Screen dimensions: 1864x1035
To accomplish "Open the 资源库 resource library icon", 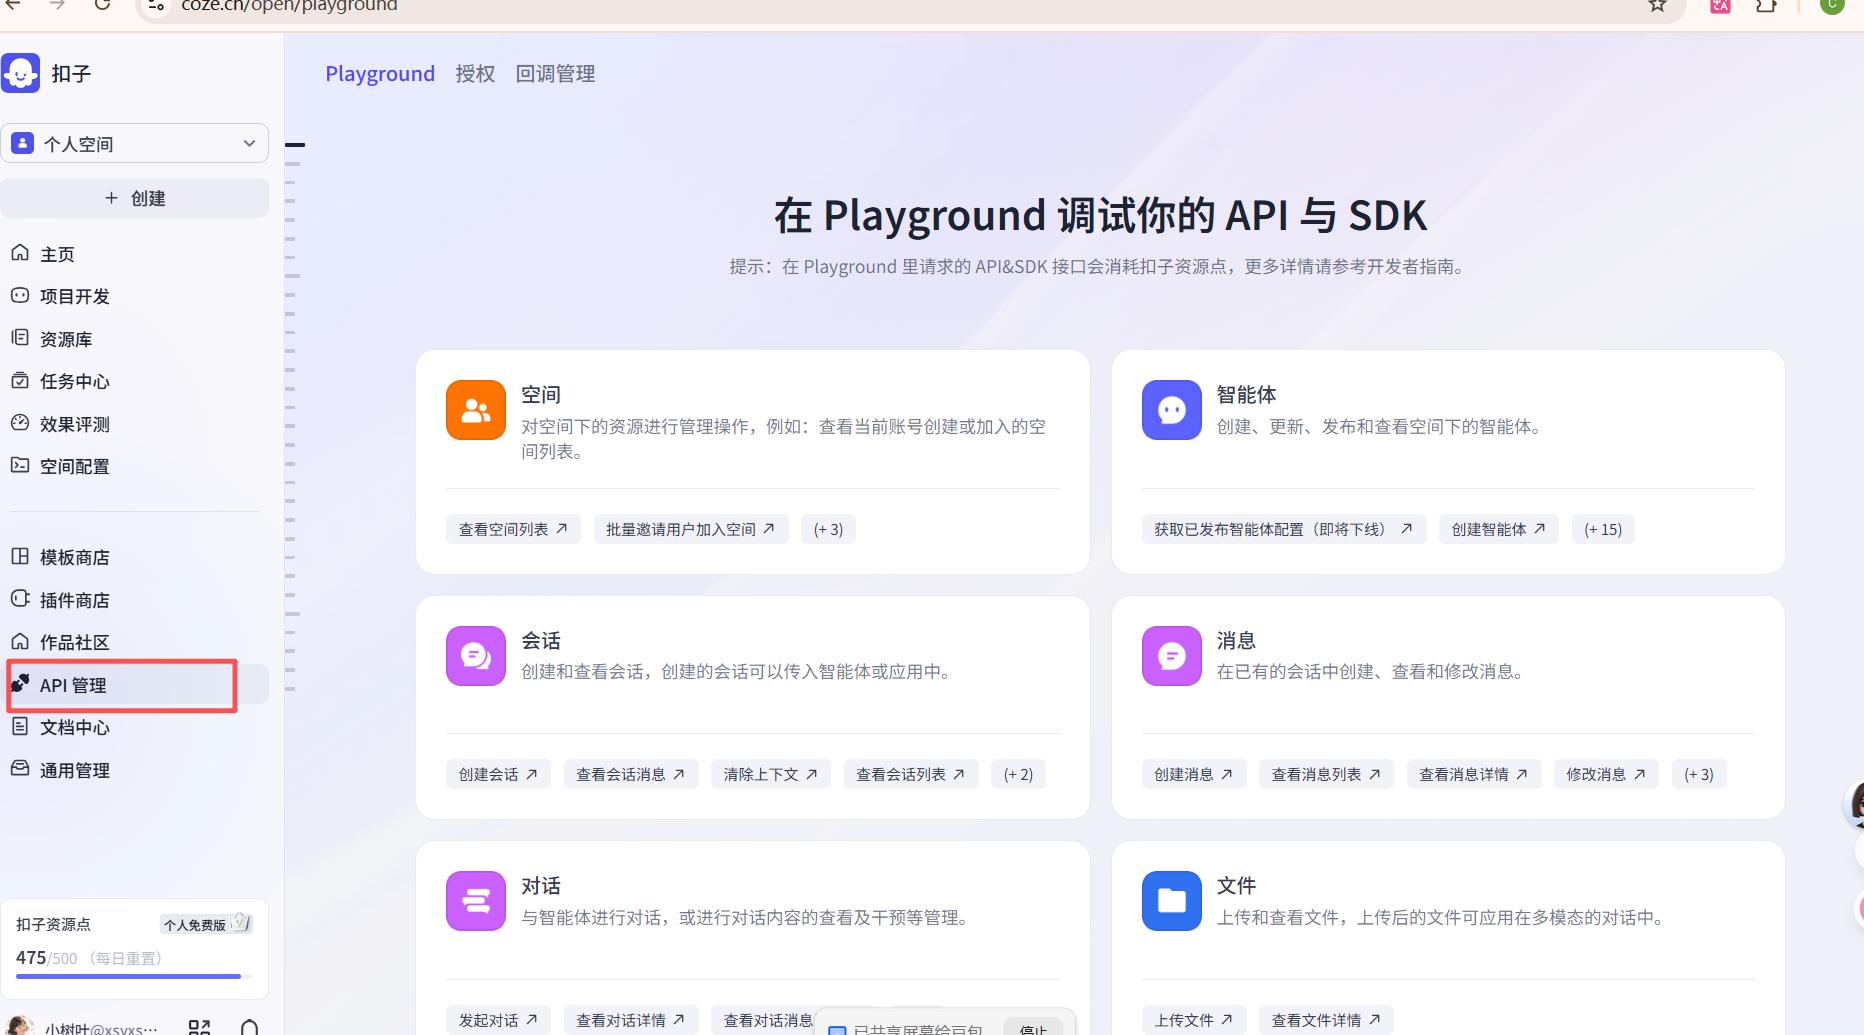I will coord(20,338).
